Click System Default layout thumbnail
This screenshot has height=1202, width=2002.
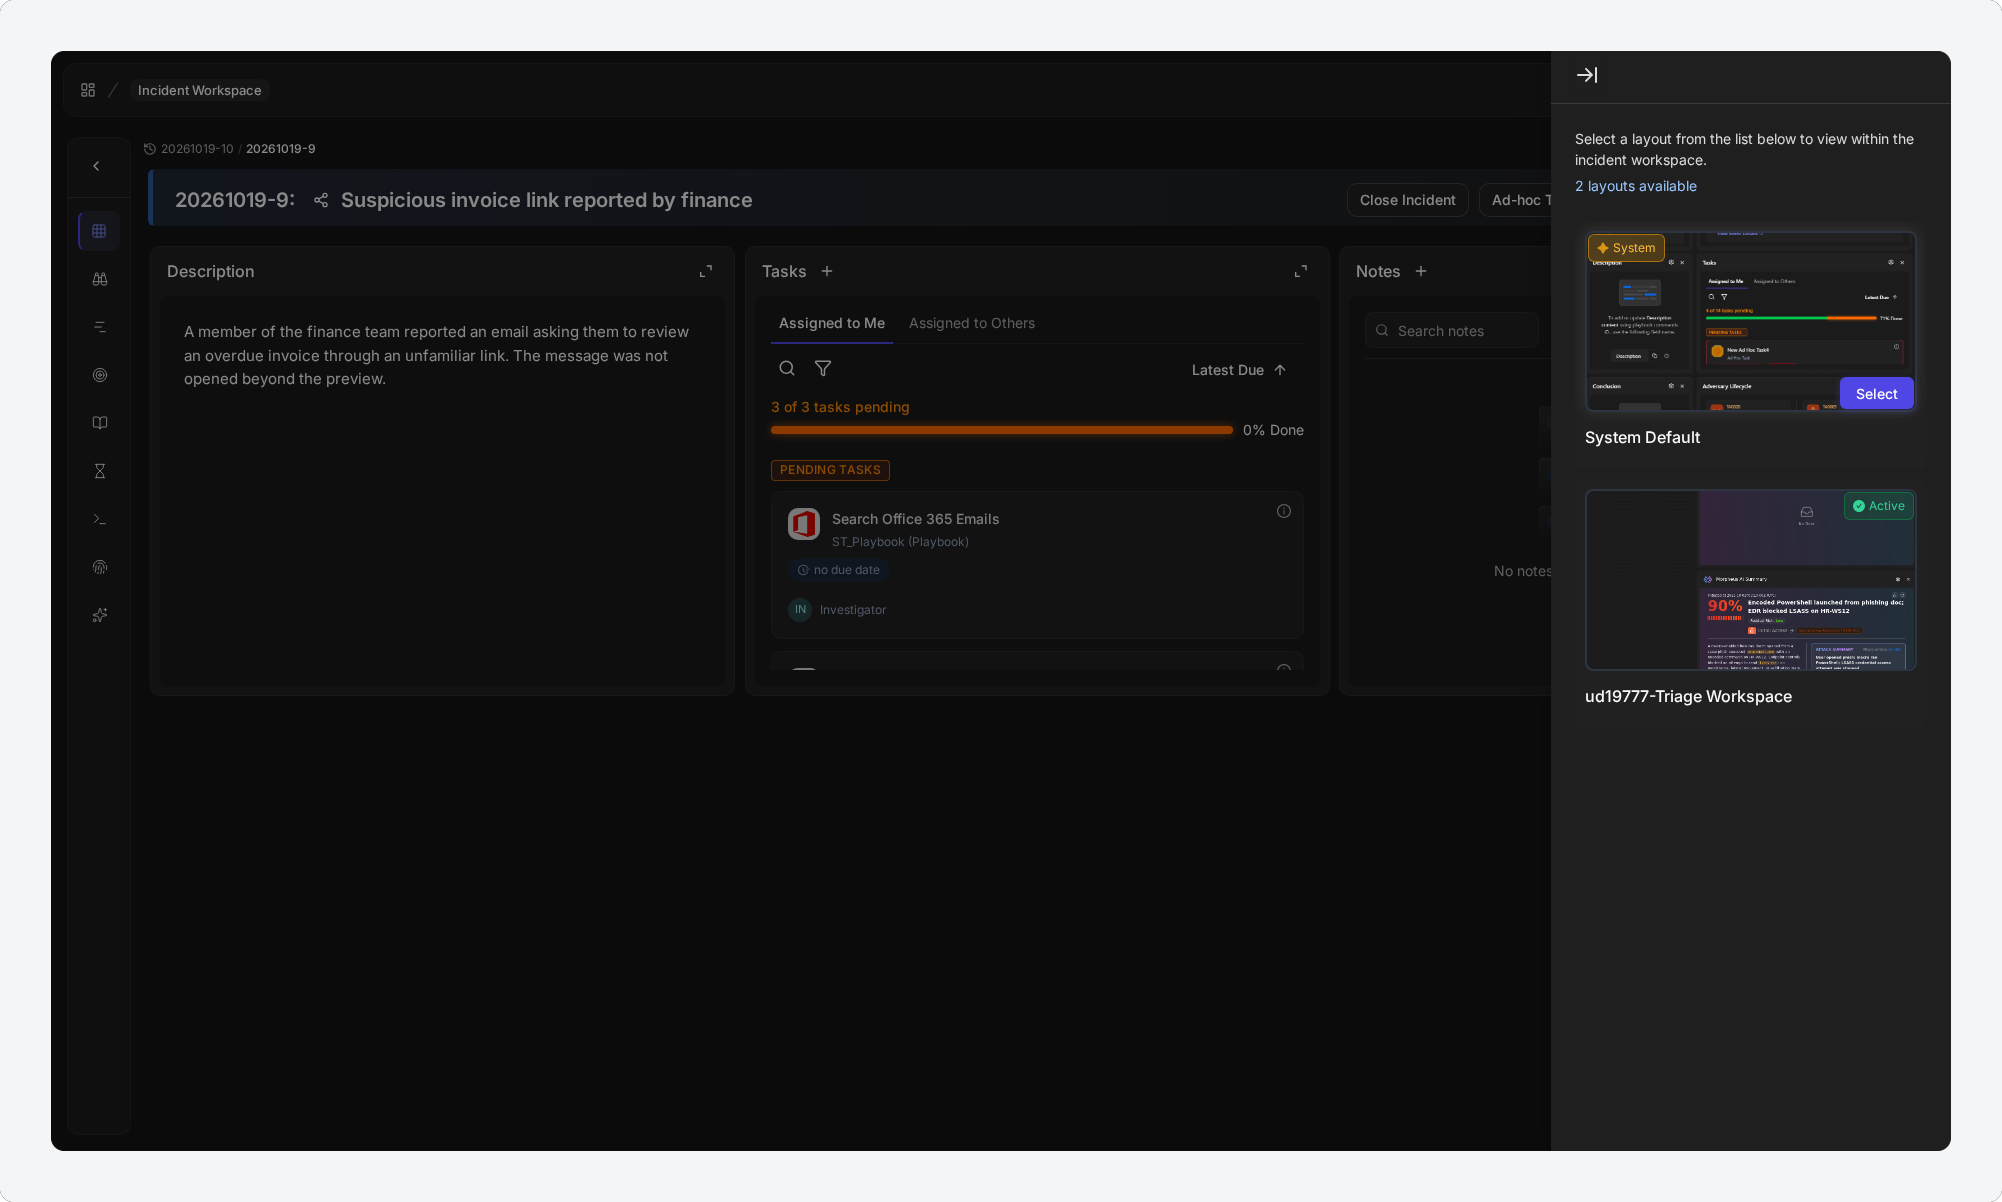point(1750,321)
